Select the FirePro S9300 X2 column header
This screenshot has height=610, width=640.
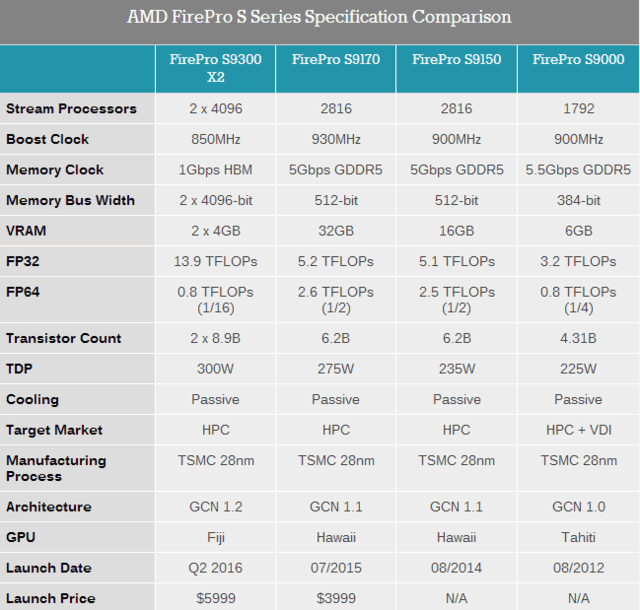[x=215, y=69]
